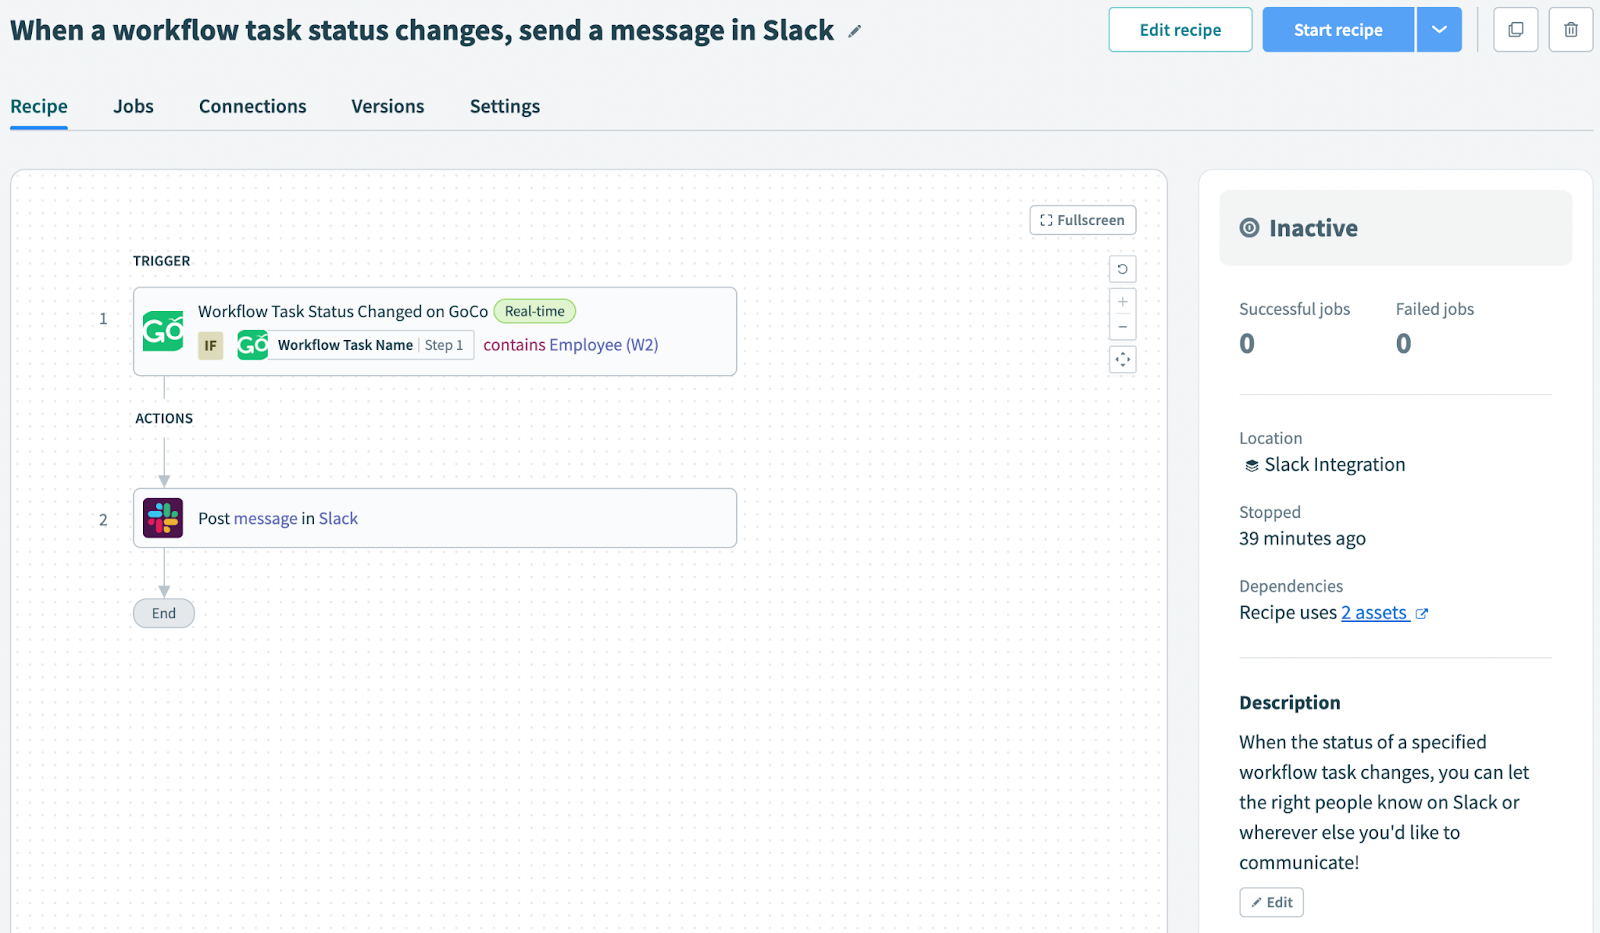Delete the recipe with trash icon
The height and width of the screenshot is (933, 1600).
tap(1571, 30)
